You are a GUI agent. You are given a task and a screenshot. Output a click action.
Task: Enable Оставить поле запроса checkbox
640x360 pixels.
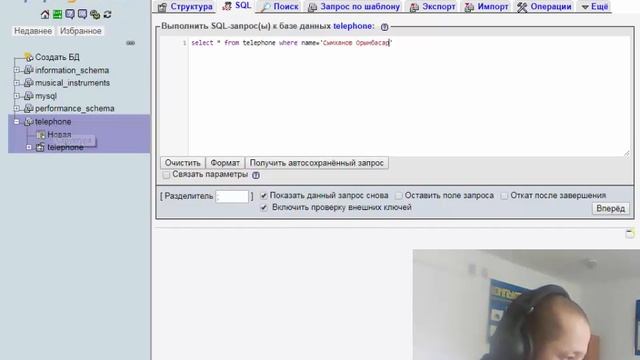(399, 196)
